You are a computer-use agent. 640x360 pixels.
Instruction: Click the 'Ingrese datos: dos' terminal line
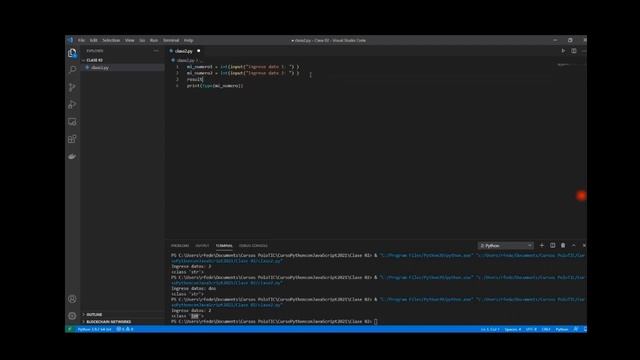pos(193,288)
